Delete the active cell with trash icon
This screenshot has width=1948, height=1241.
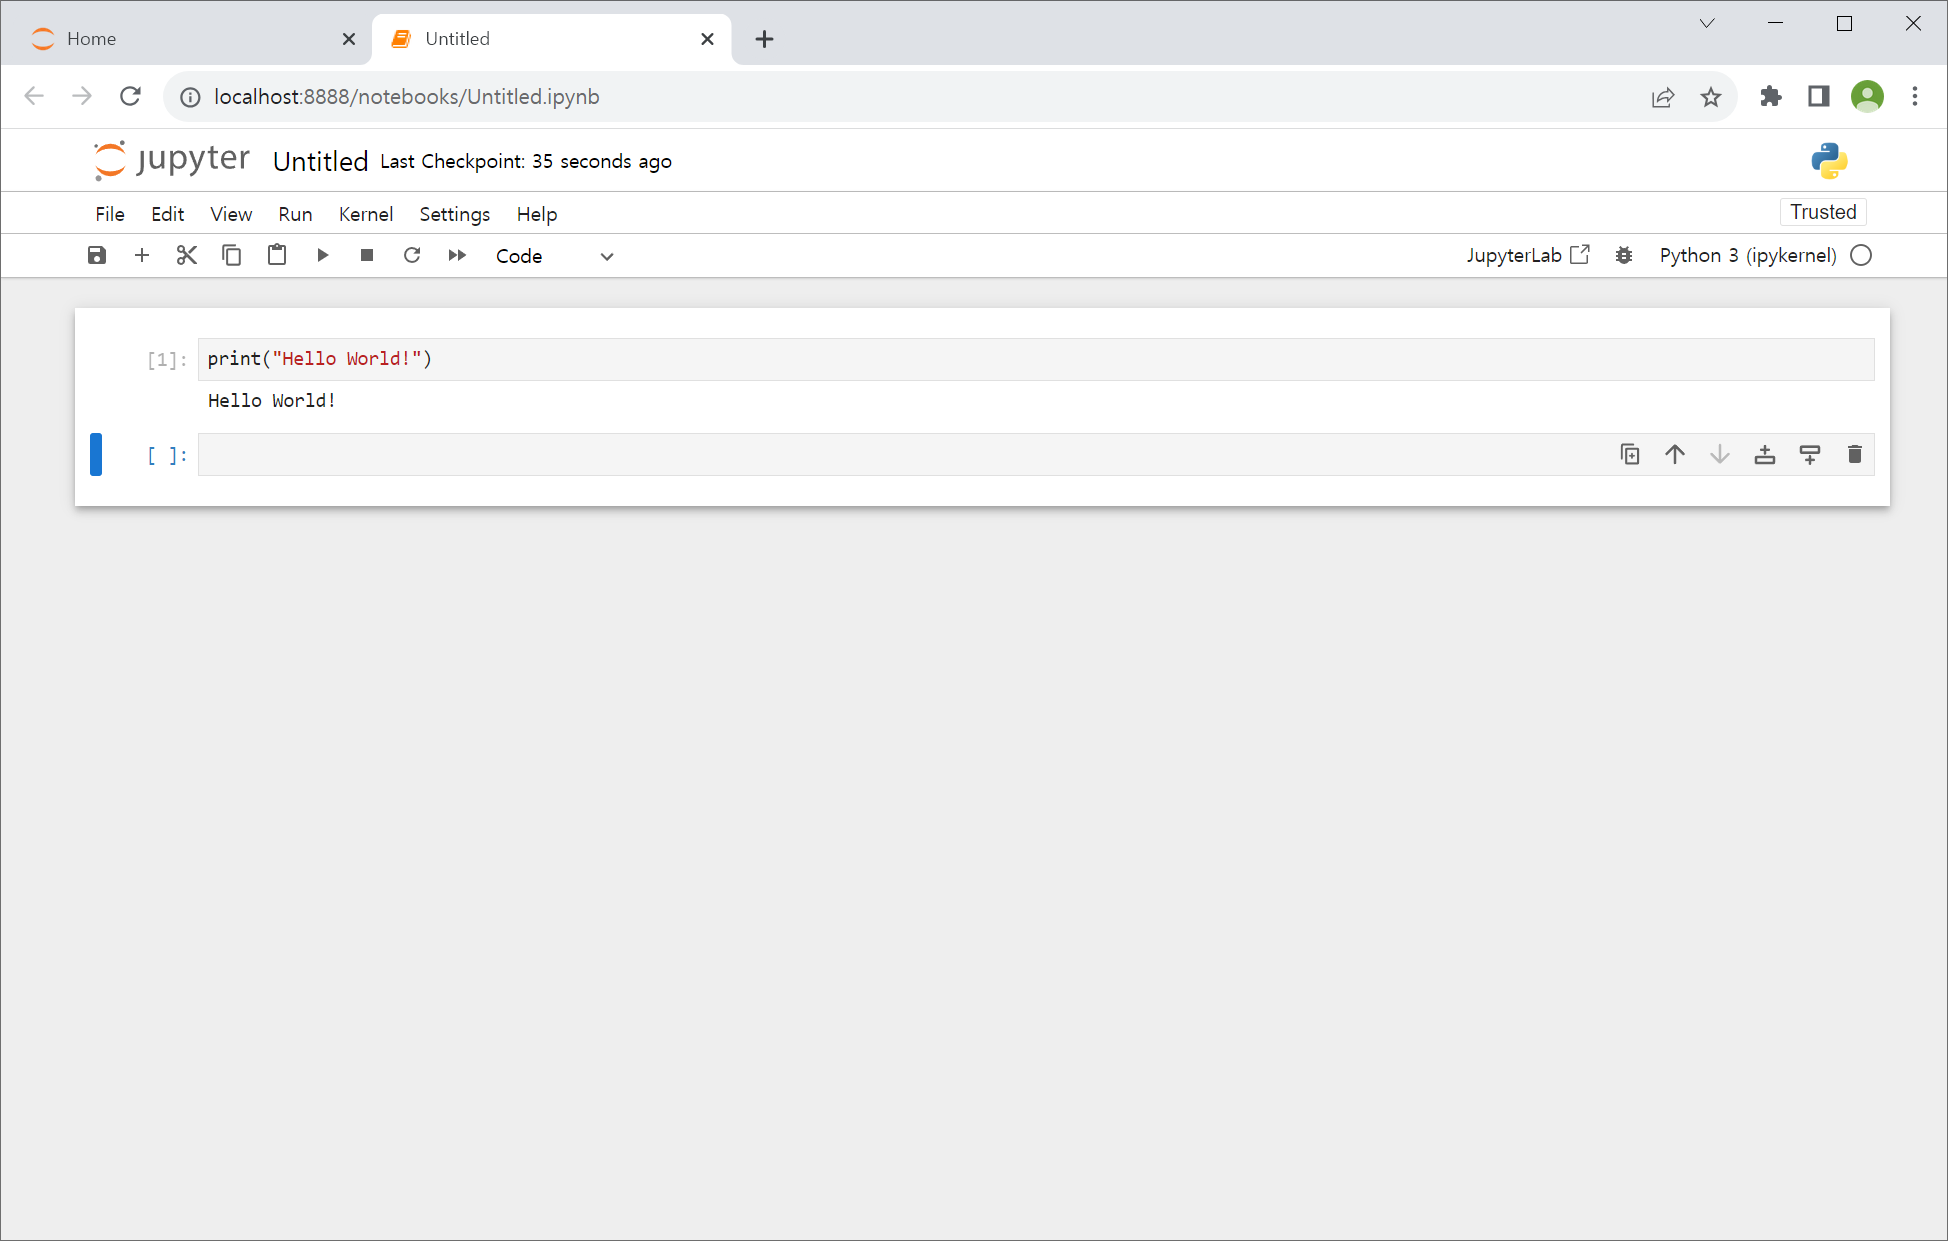1855,455
